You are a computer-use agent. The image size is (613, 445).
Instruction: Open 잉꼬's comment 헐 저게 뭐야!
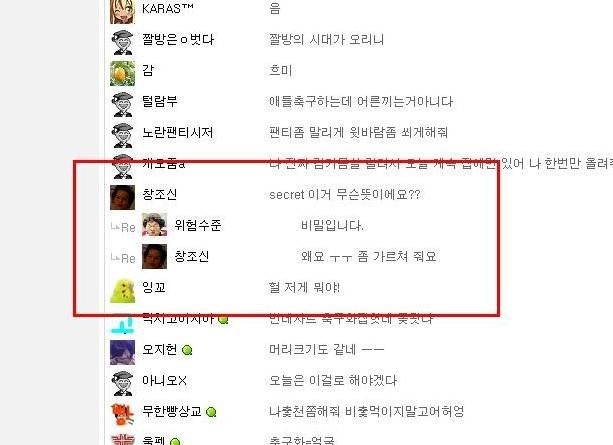point(304,287)
